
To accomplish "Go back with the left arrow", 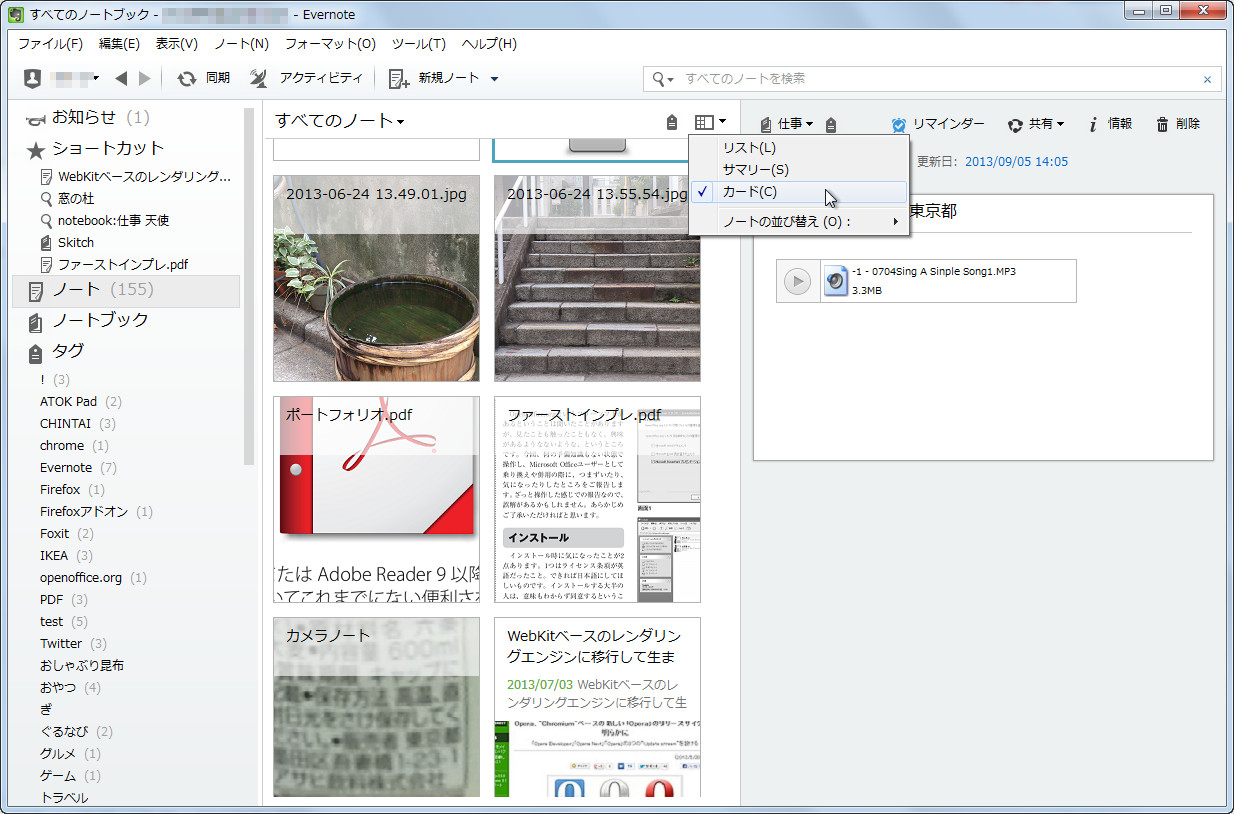I will (121, 78).
